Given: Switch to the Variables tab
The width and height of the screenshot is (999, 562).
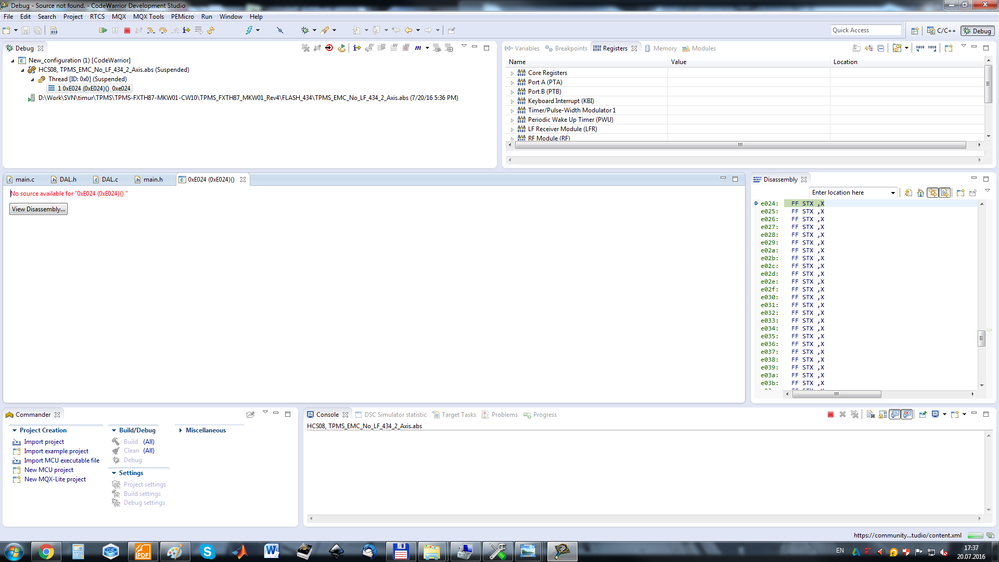Looking at the screenshot, I should pyautogui.click(x=522, y=48).
